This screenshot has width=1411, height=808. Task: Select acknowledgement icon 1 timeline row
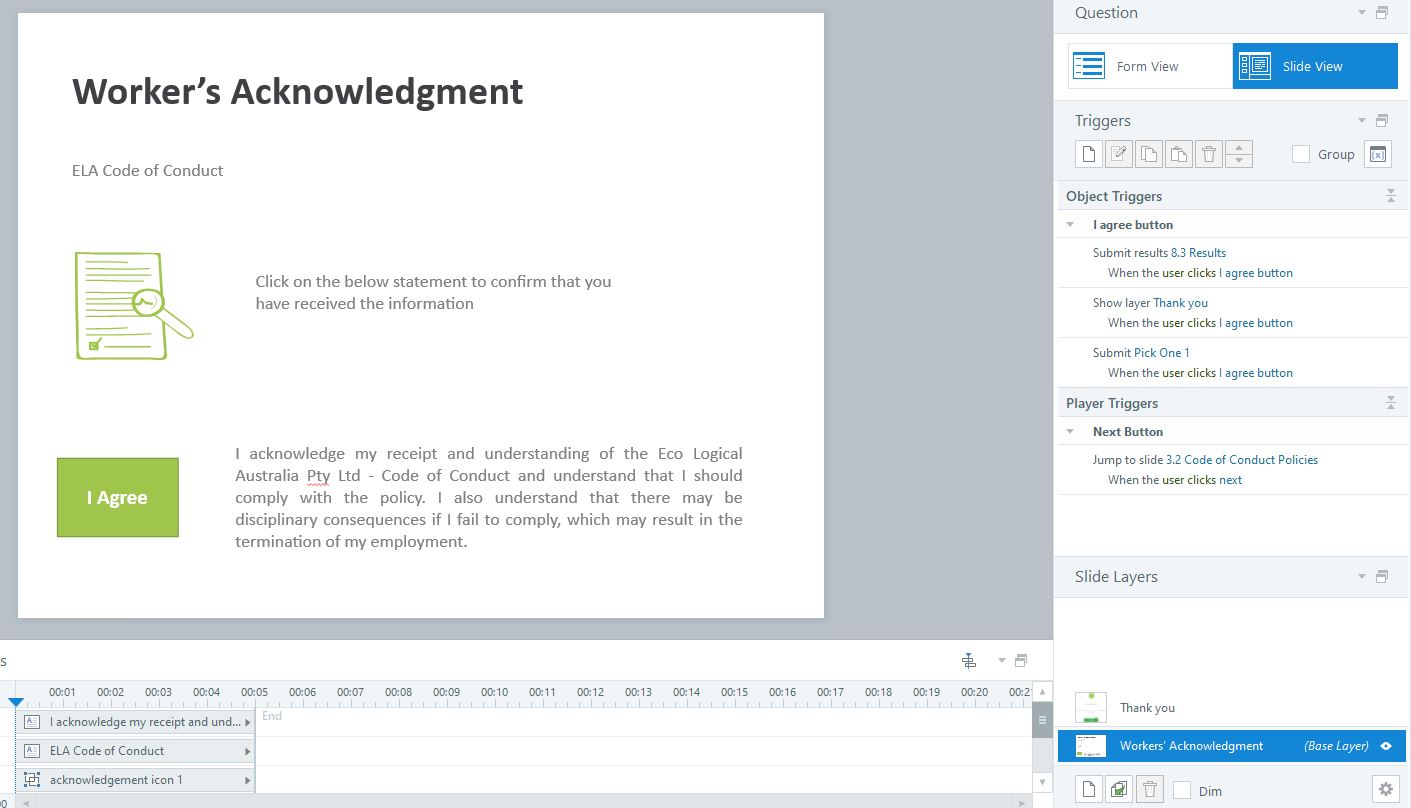[x=135, y=780]
